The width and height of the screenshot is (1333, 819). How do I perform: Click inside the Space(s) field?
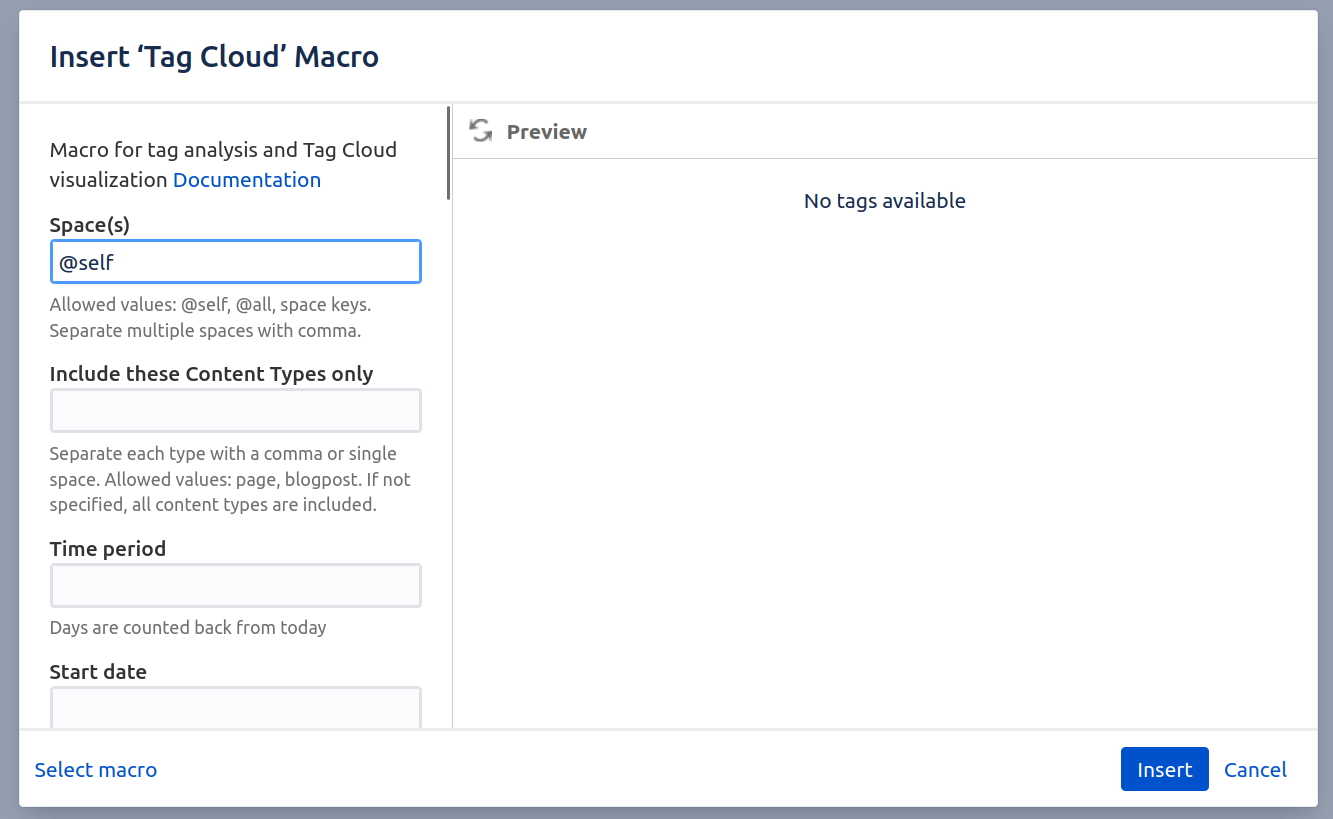click(x=235, y=261)
